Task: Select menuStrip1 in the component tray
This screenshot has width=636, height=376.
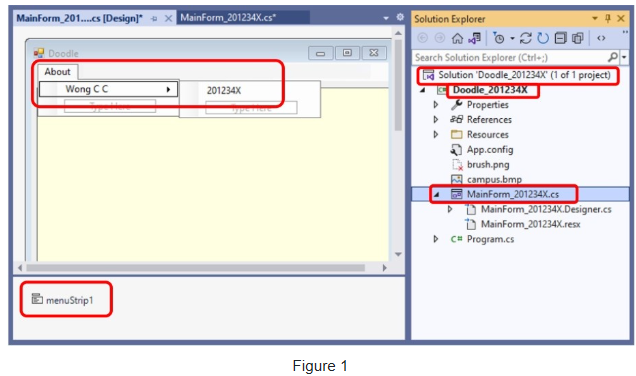Action: click(63, 300)
